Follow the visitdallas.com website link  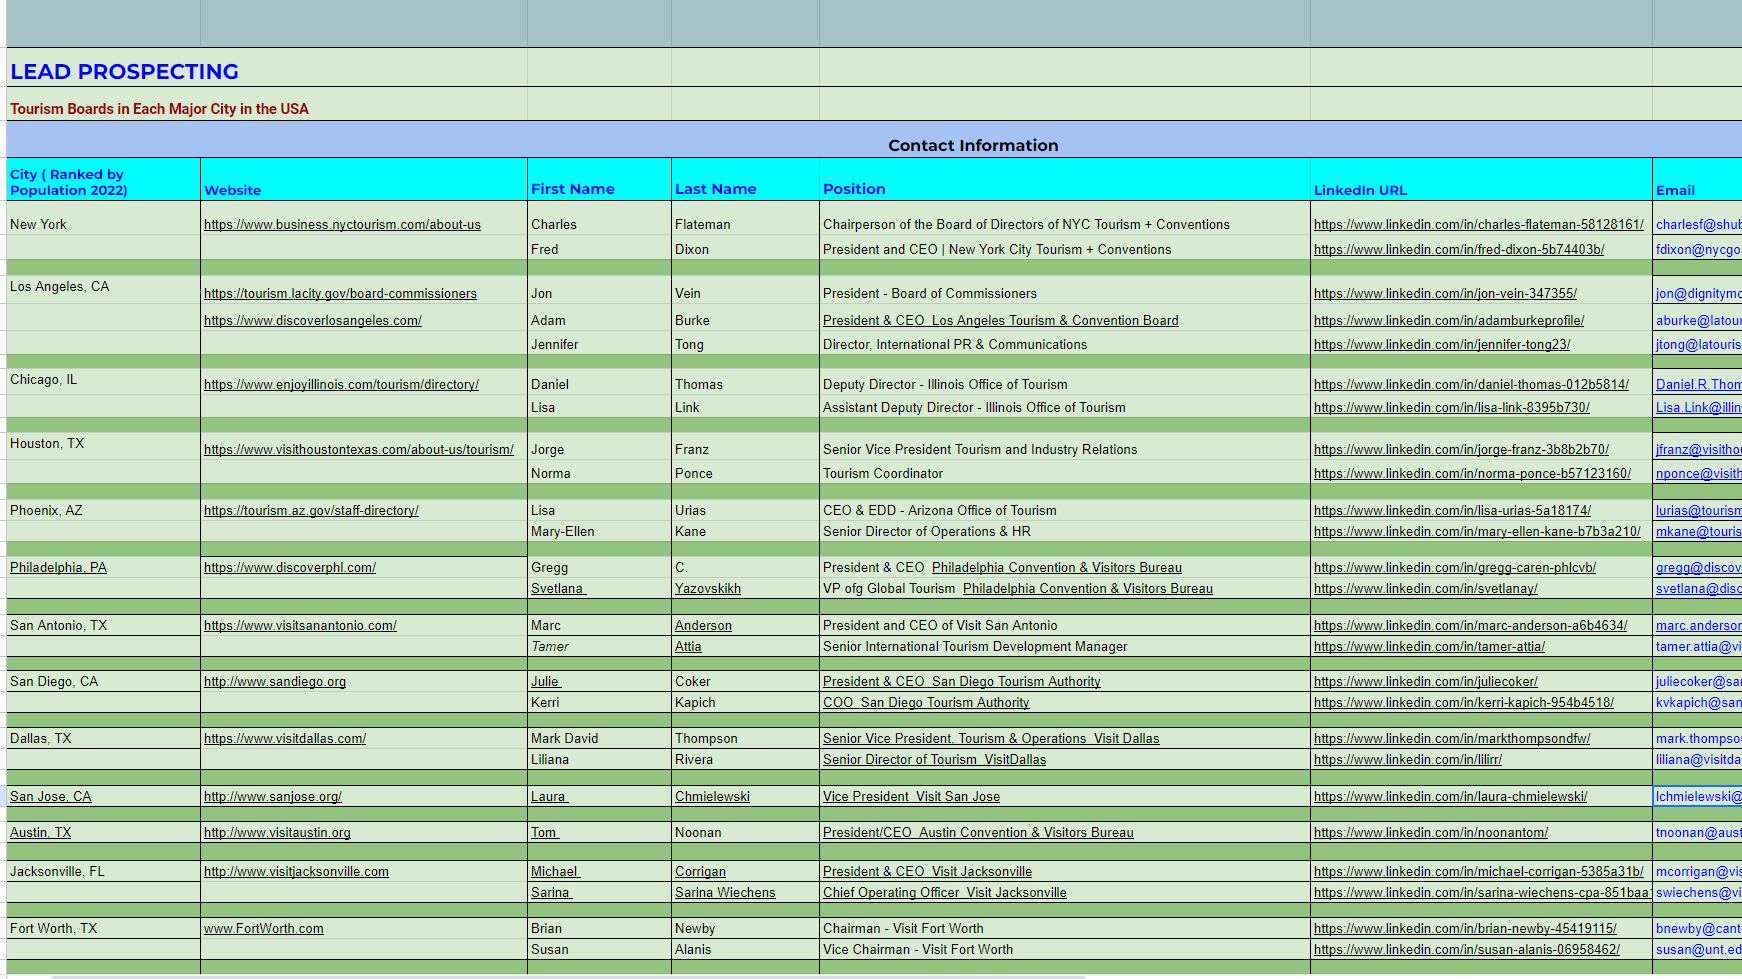(x=285, y=739)
